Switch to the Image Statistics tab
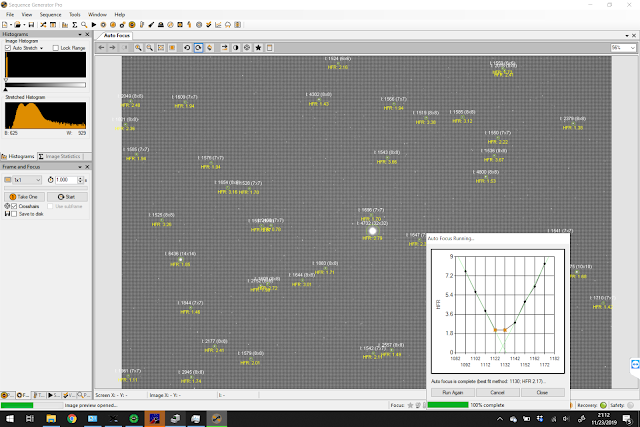 (x=60, y=156)
